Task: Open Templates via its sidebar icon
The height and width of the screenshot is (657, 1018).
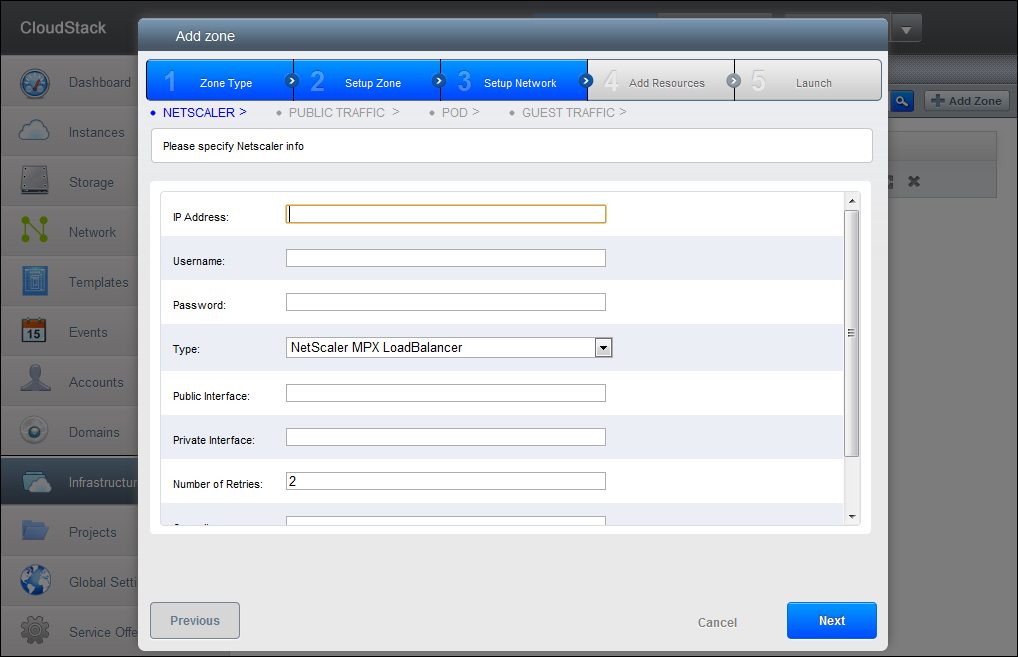Action: pos(35,282)
